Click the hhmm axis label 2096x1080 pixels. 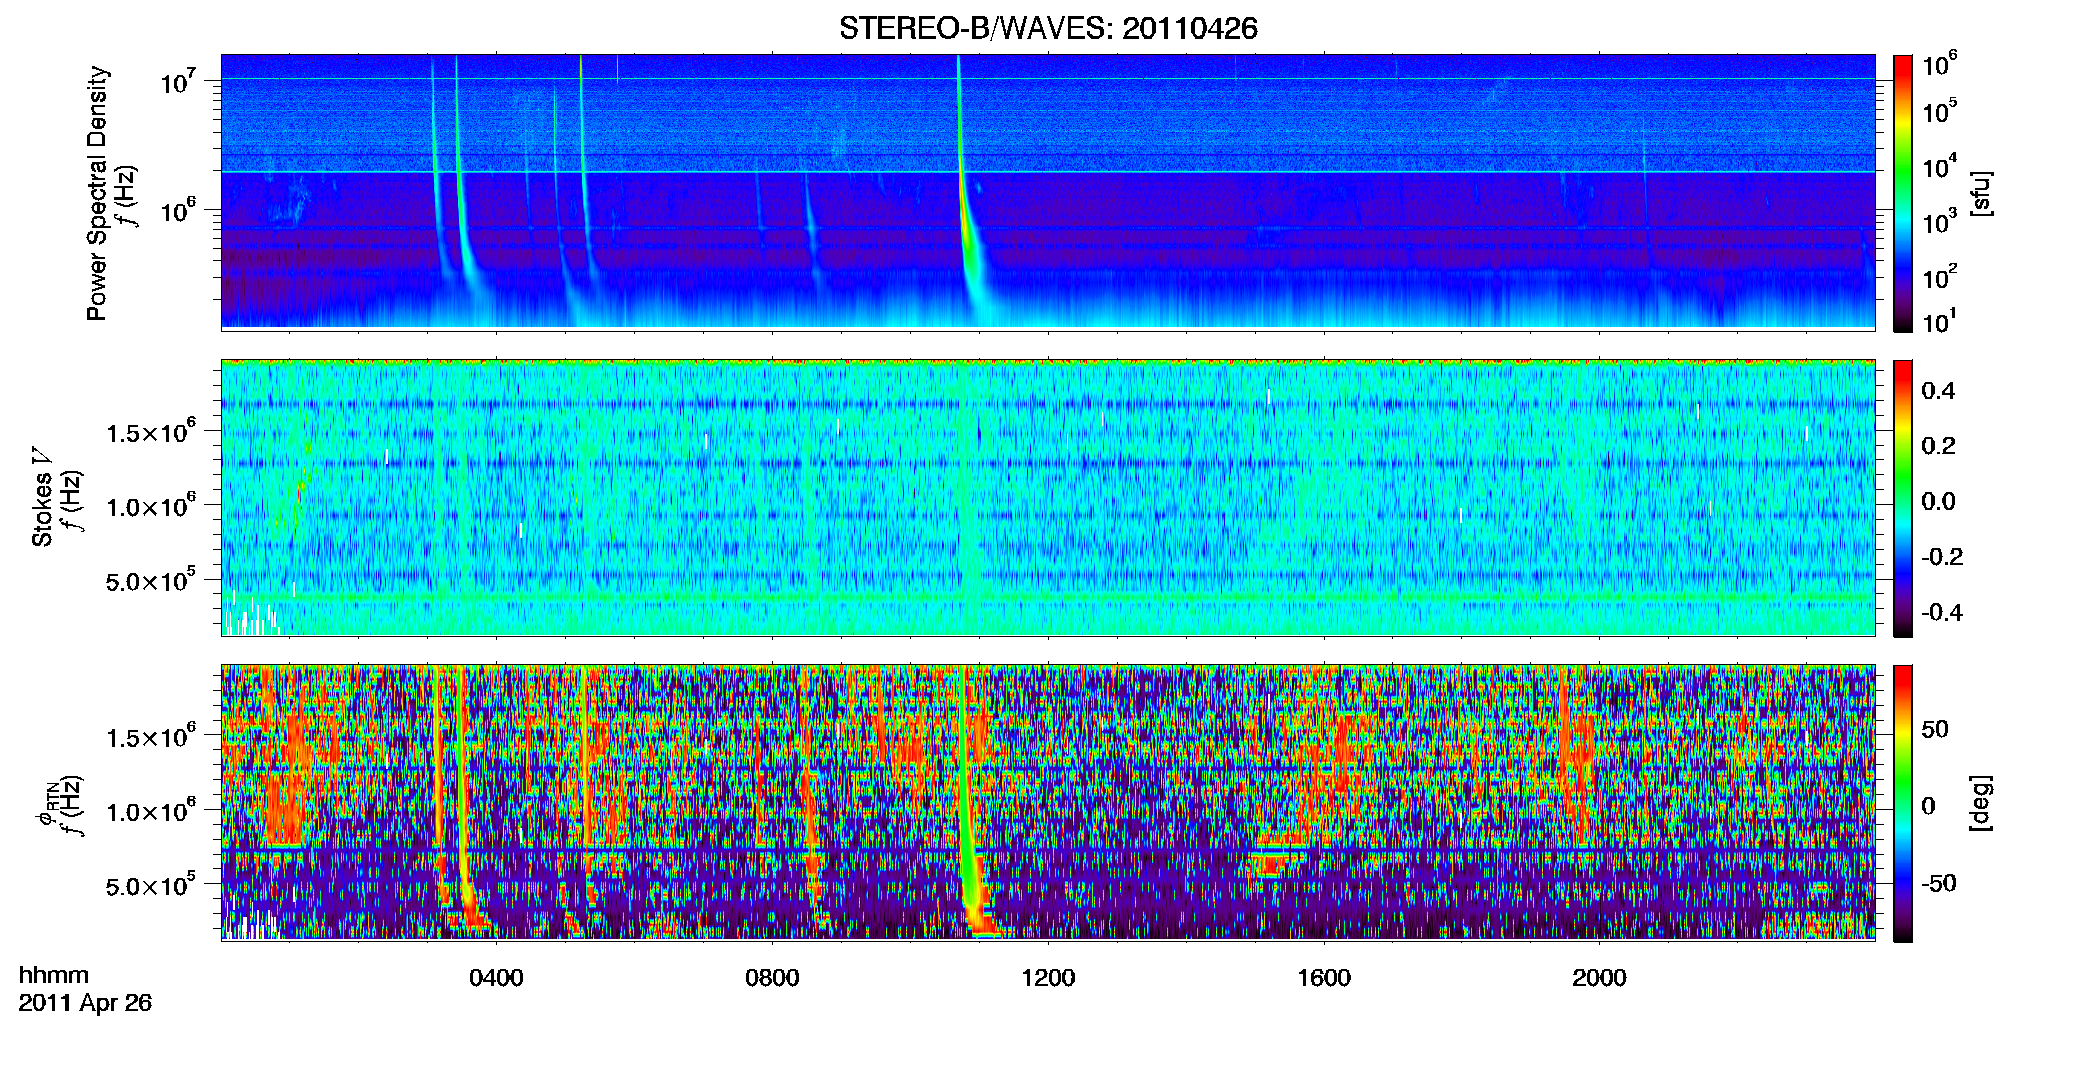pyautogui.click(x=54, y=975)
